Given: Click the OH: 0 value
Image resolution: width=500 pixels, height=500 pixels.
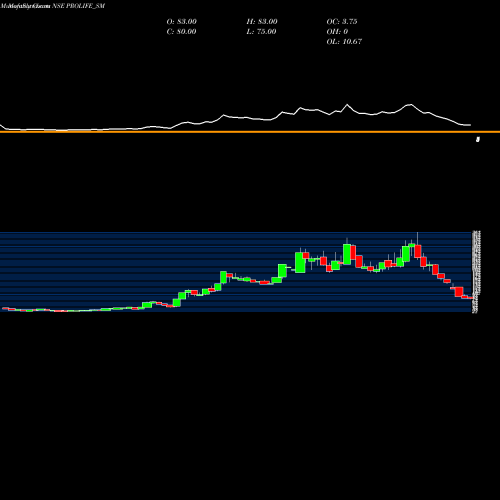Looking at the screenshot, I should coord(337,32).
